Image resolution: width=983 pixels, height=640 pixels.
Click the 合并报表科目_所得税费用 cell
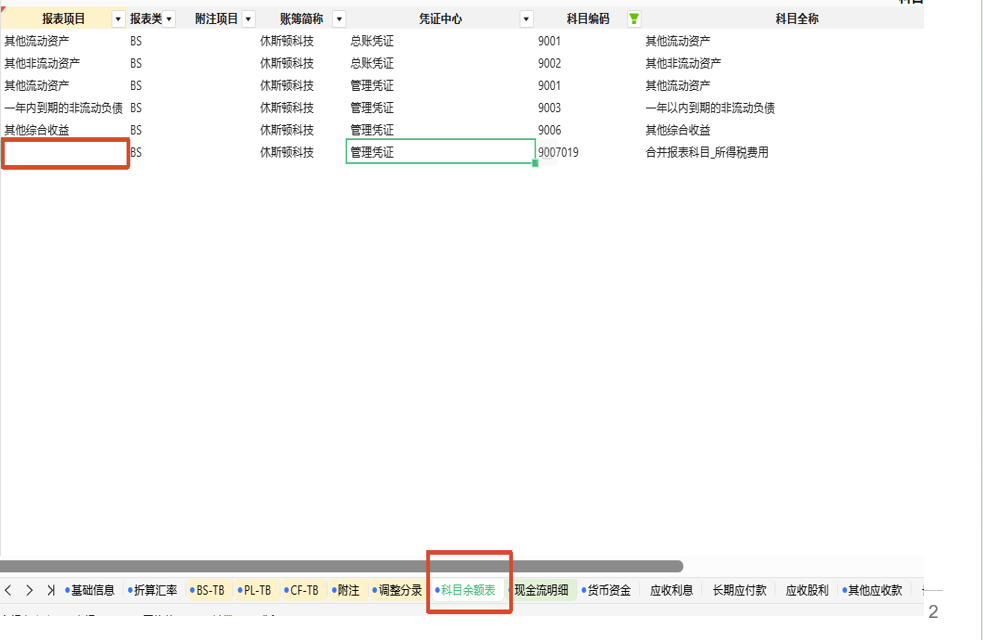tap(707, 152)
